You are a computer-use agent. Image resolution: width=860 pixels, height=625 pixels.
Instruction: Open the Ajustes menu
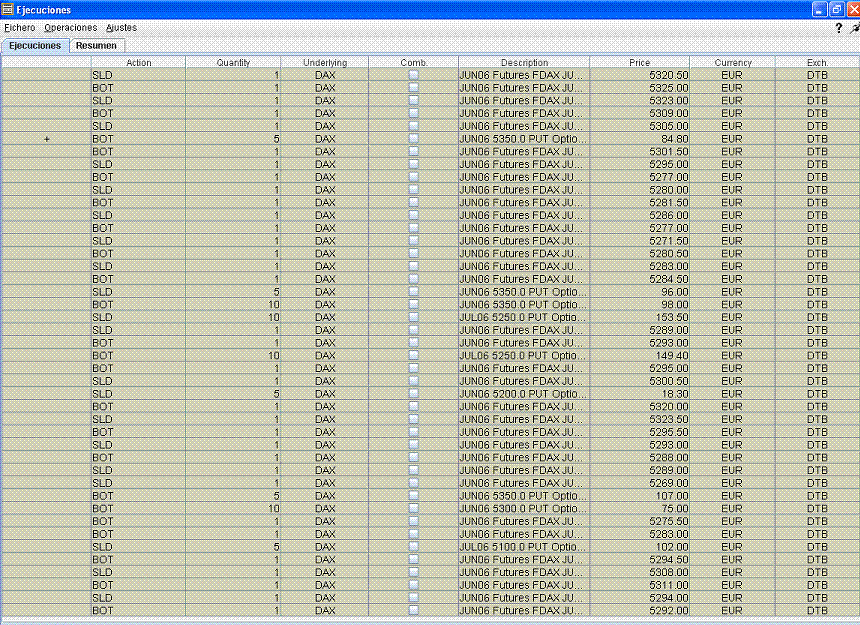pyautogui.click(x=121, y=28)
